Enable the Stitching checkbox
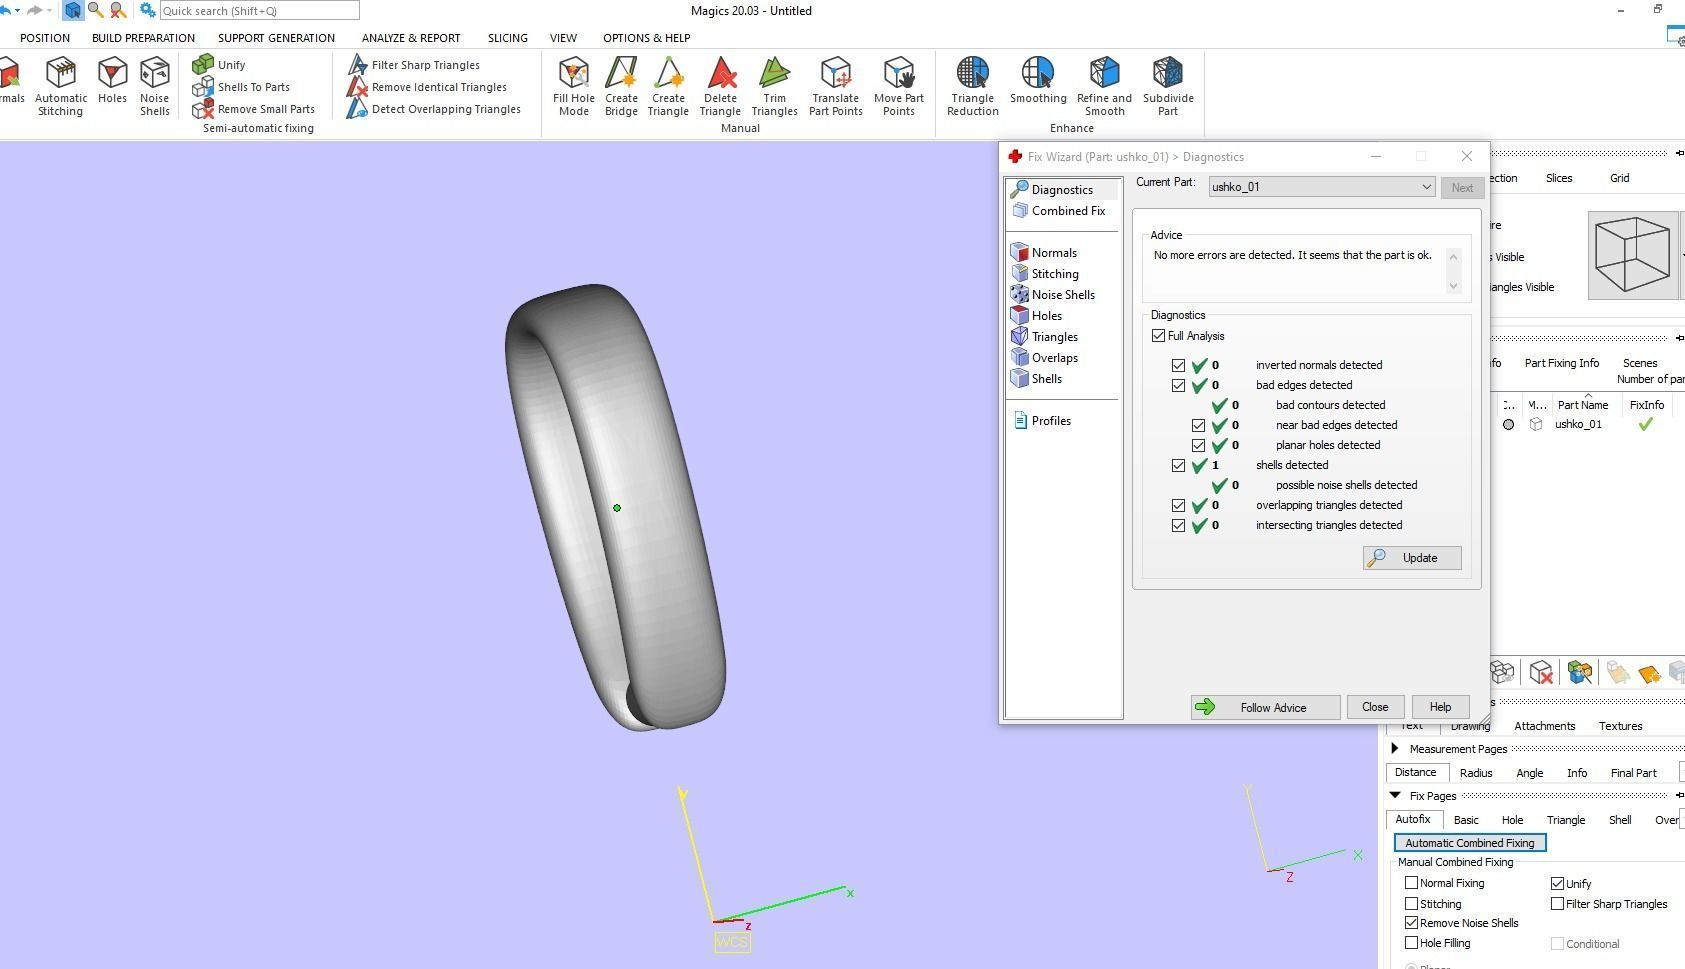 coord(1411,903)
